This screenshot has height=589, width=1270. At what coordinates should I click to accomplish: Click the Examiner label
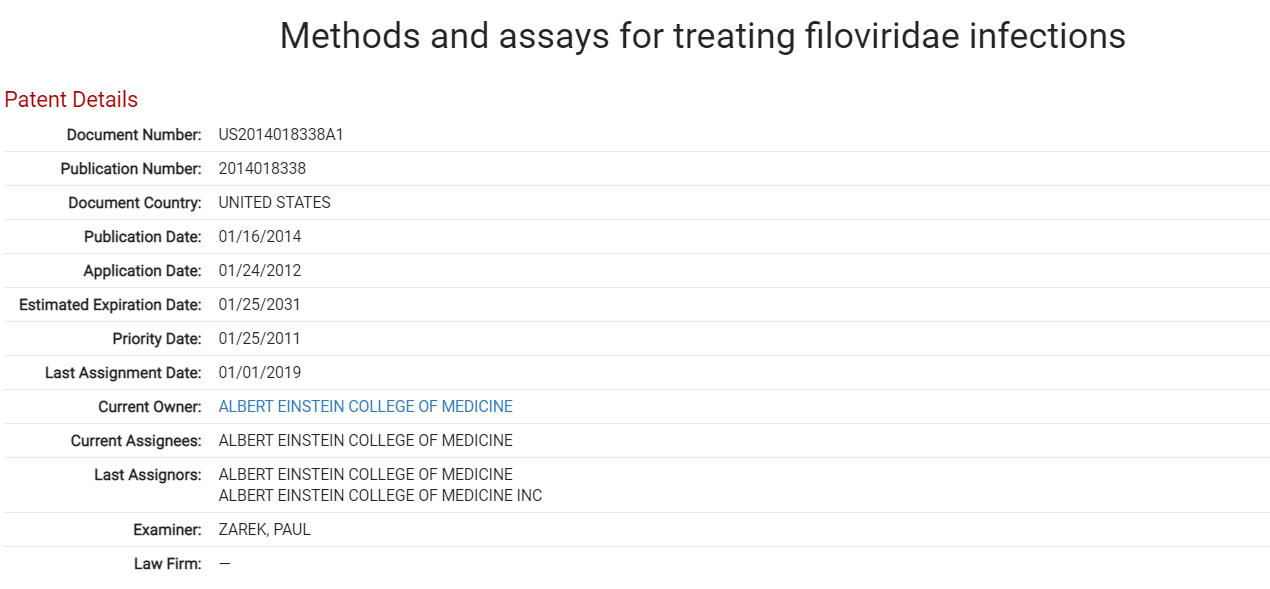click(x=167, y=530)
